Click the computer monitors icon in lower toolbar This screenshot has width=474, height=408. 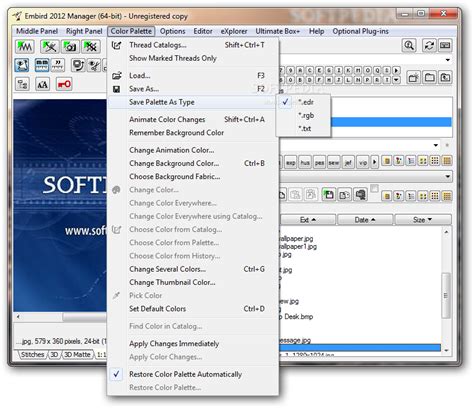360,195
